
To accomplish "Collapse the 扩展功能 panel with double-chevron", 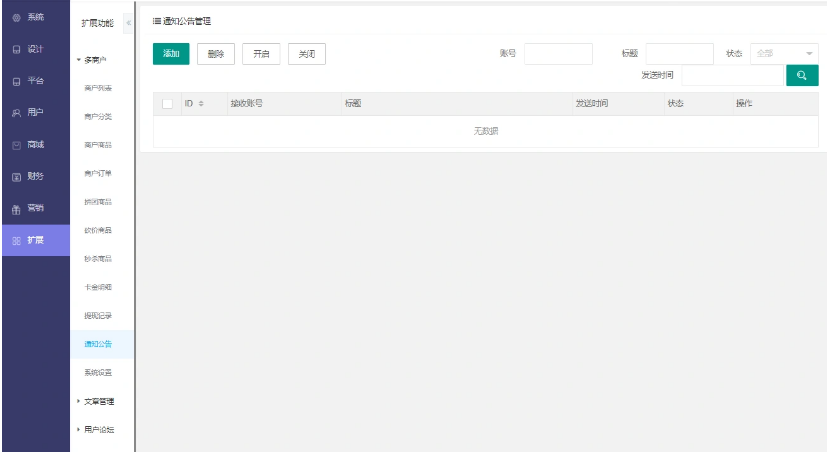I will click(x=128, y=23).
